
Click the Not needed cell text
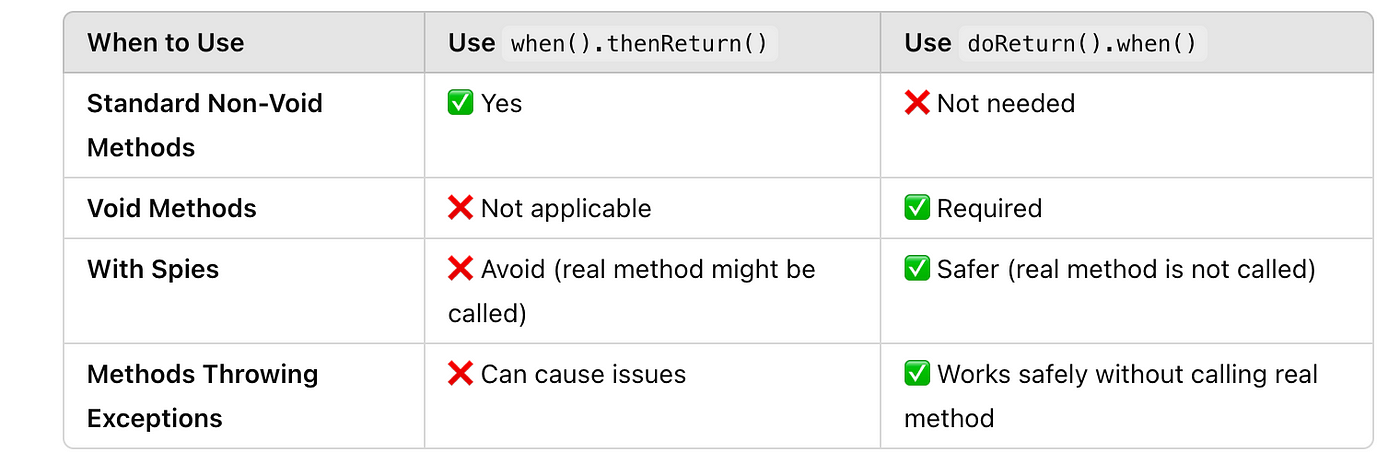tap(1006, 103)
